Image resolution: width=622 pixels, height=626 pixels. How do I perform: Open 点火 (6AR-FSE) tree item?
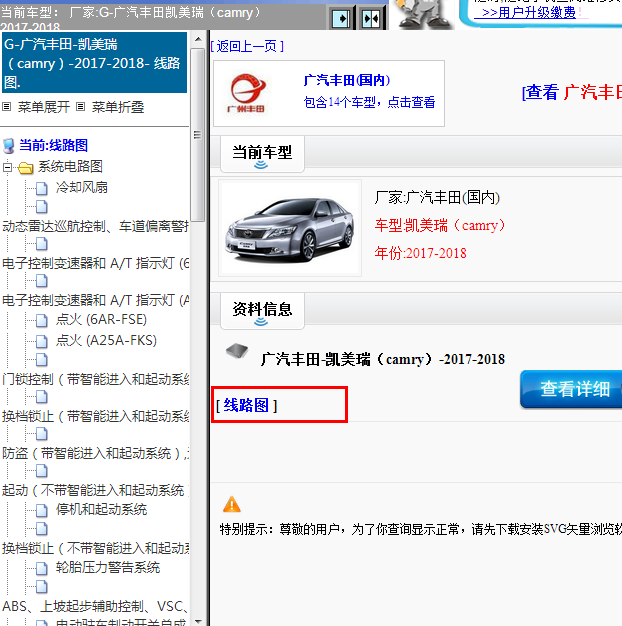click(x=101, y=319)
